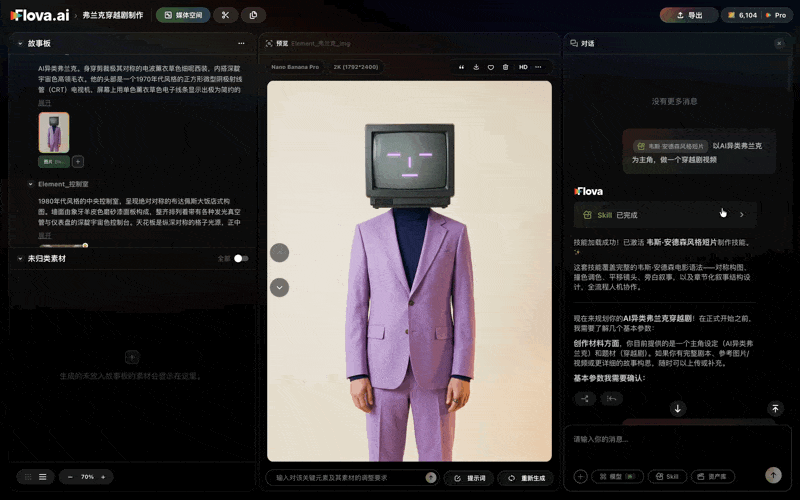
Task: Expand the 控制室 description with 展开 link
Action: (44, 235)
